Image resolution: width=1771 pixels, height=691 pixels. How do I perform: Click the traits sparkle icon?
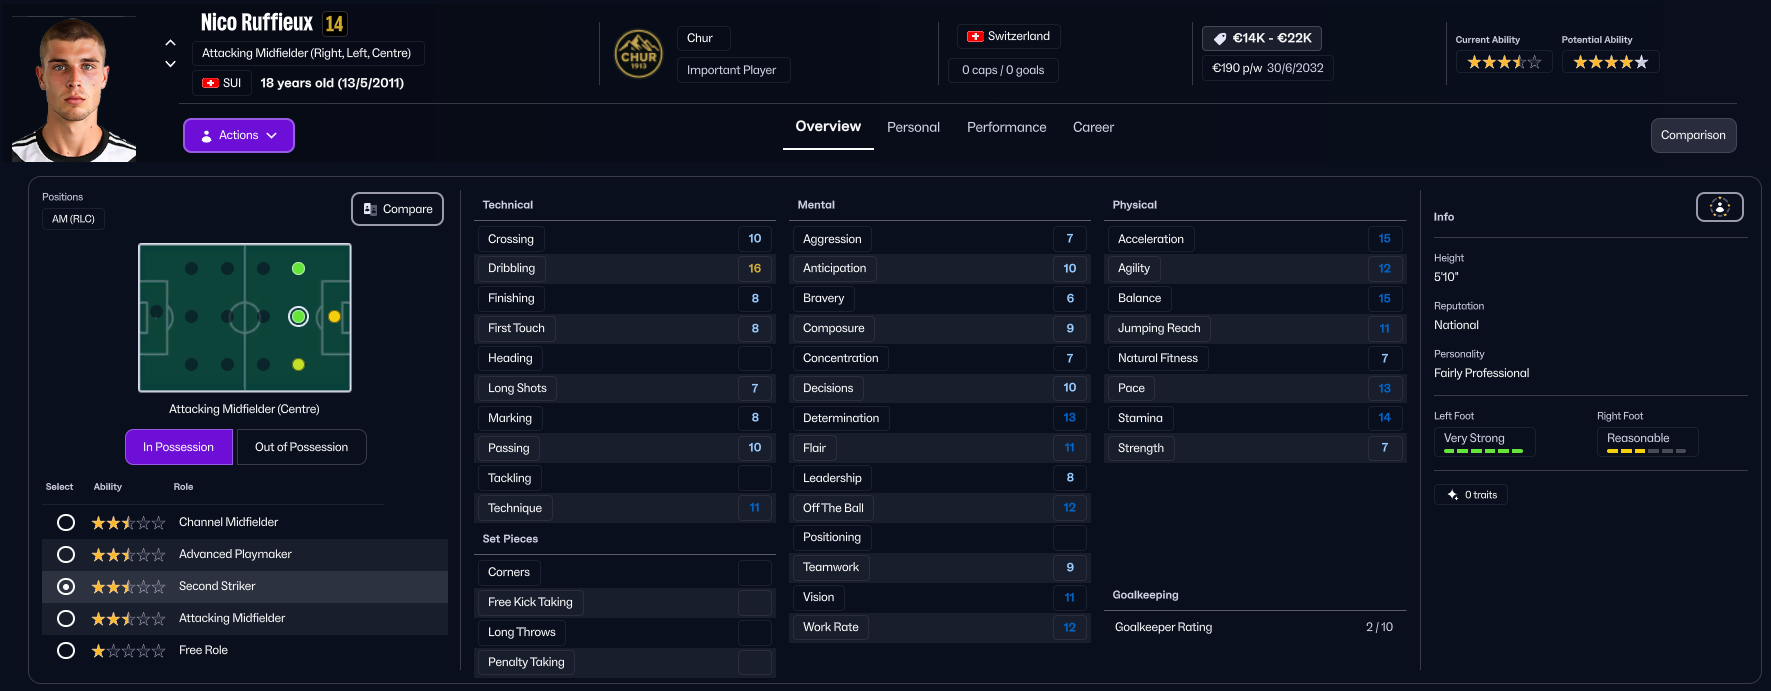1453,495
